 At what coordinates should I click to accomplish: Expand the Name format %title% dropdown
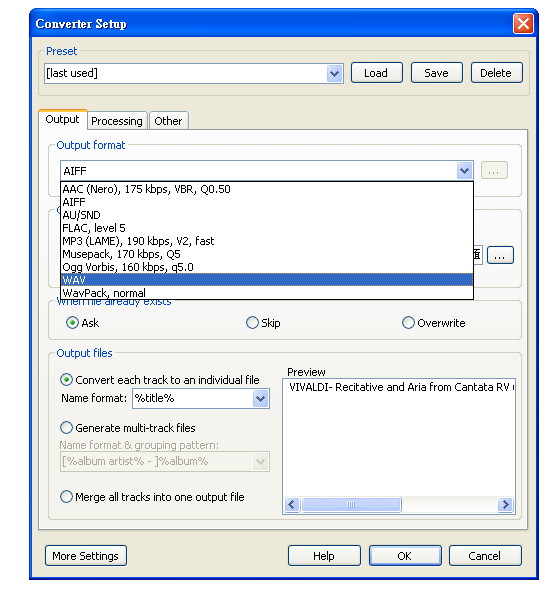click(x=261, y=399)
